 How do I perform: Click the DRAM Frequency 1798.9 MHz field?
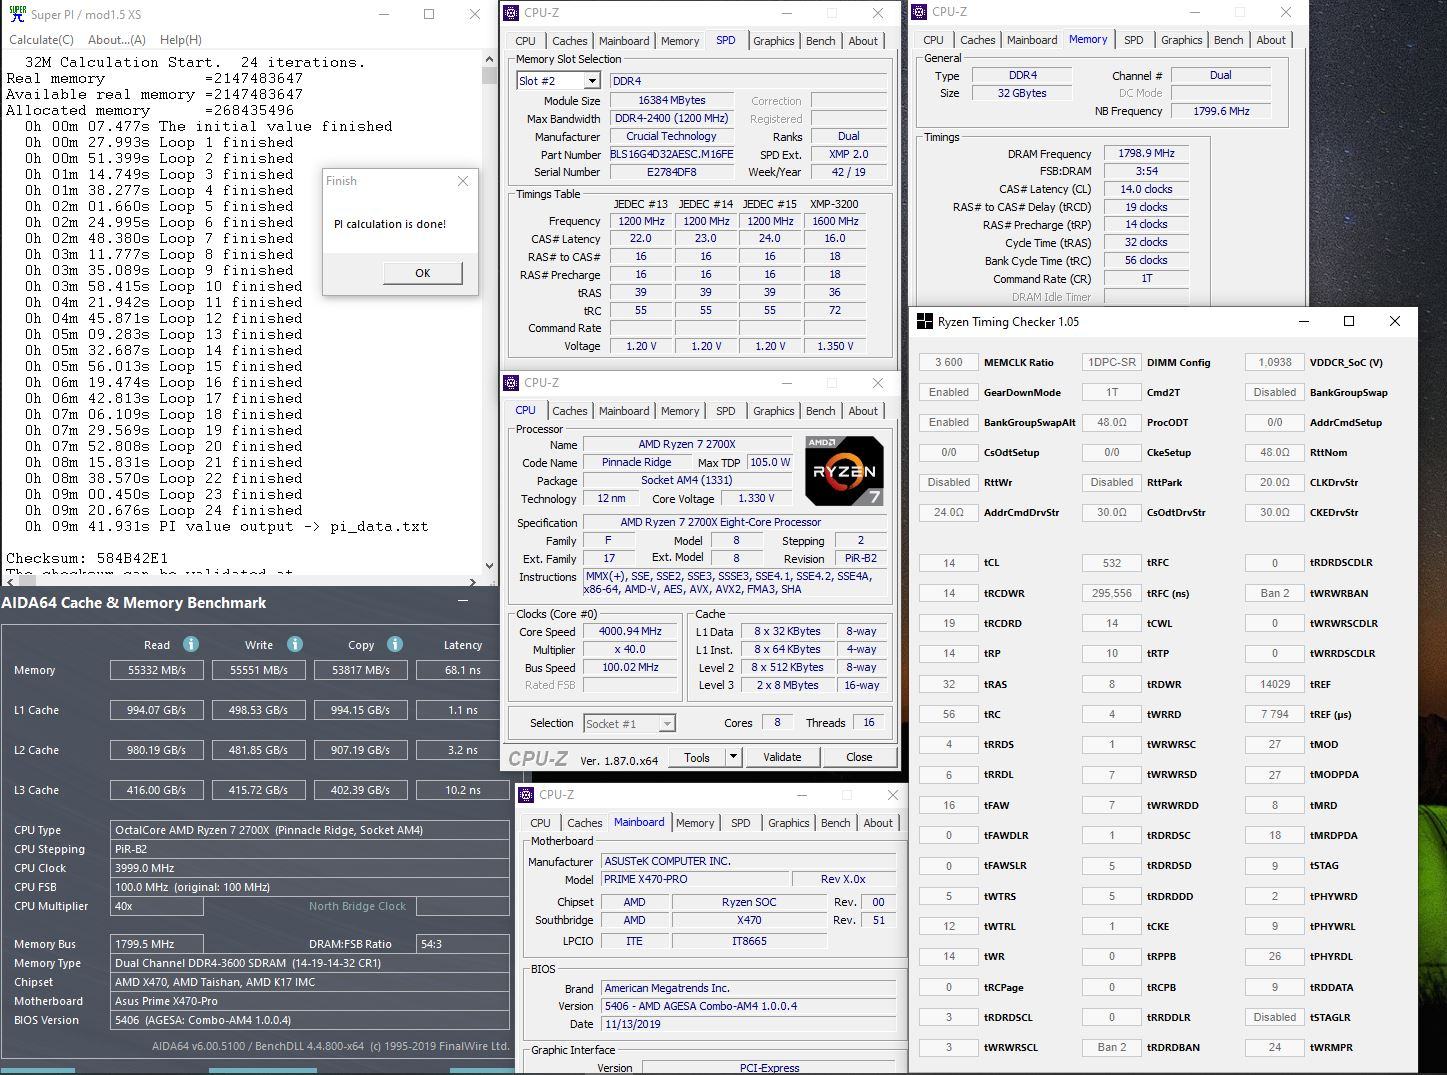click(x=1146, y=154)
